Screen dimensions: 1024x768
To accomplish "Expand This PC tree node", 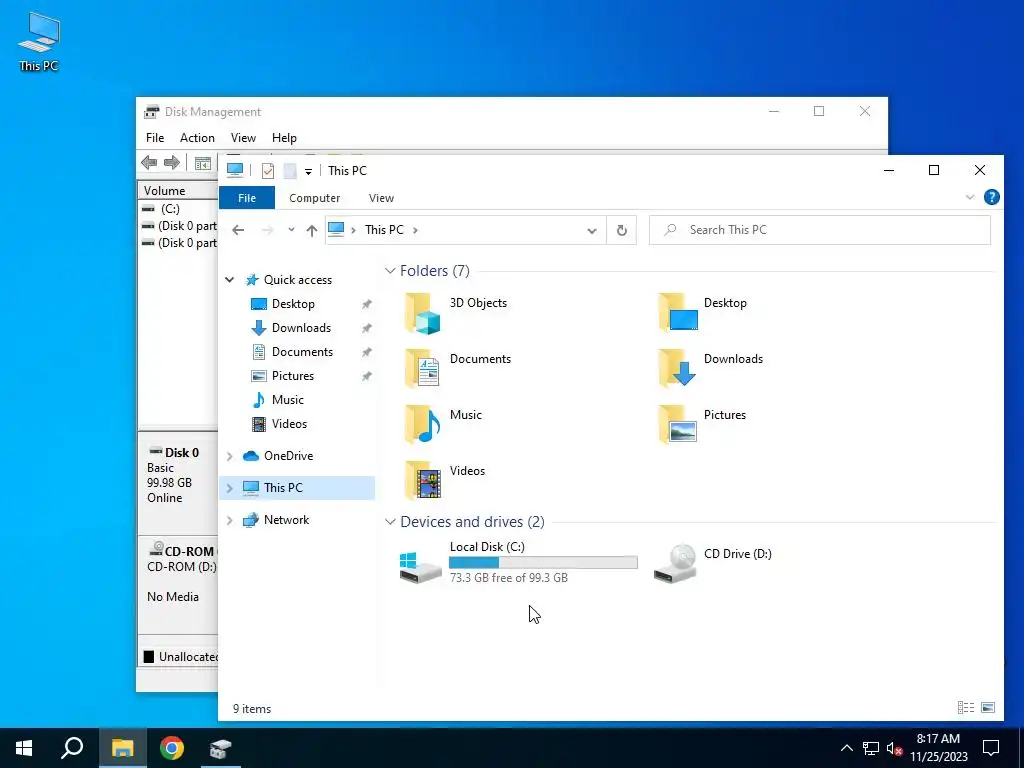I will point(229,488).
